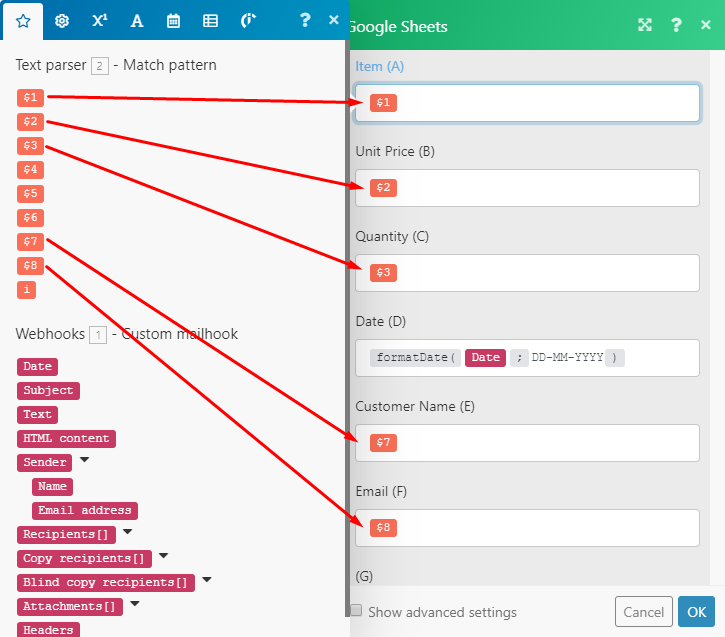Open the general functions gear tab
725x637 pixels.
[x=62, y=21]
